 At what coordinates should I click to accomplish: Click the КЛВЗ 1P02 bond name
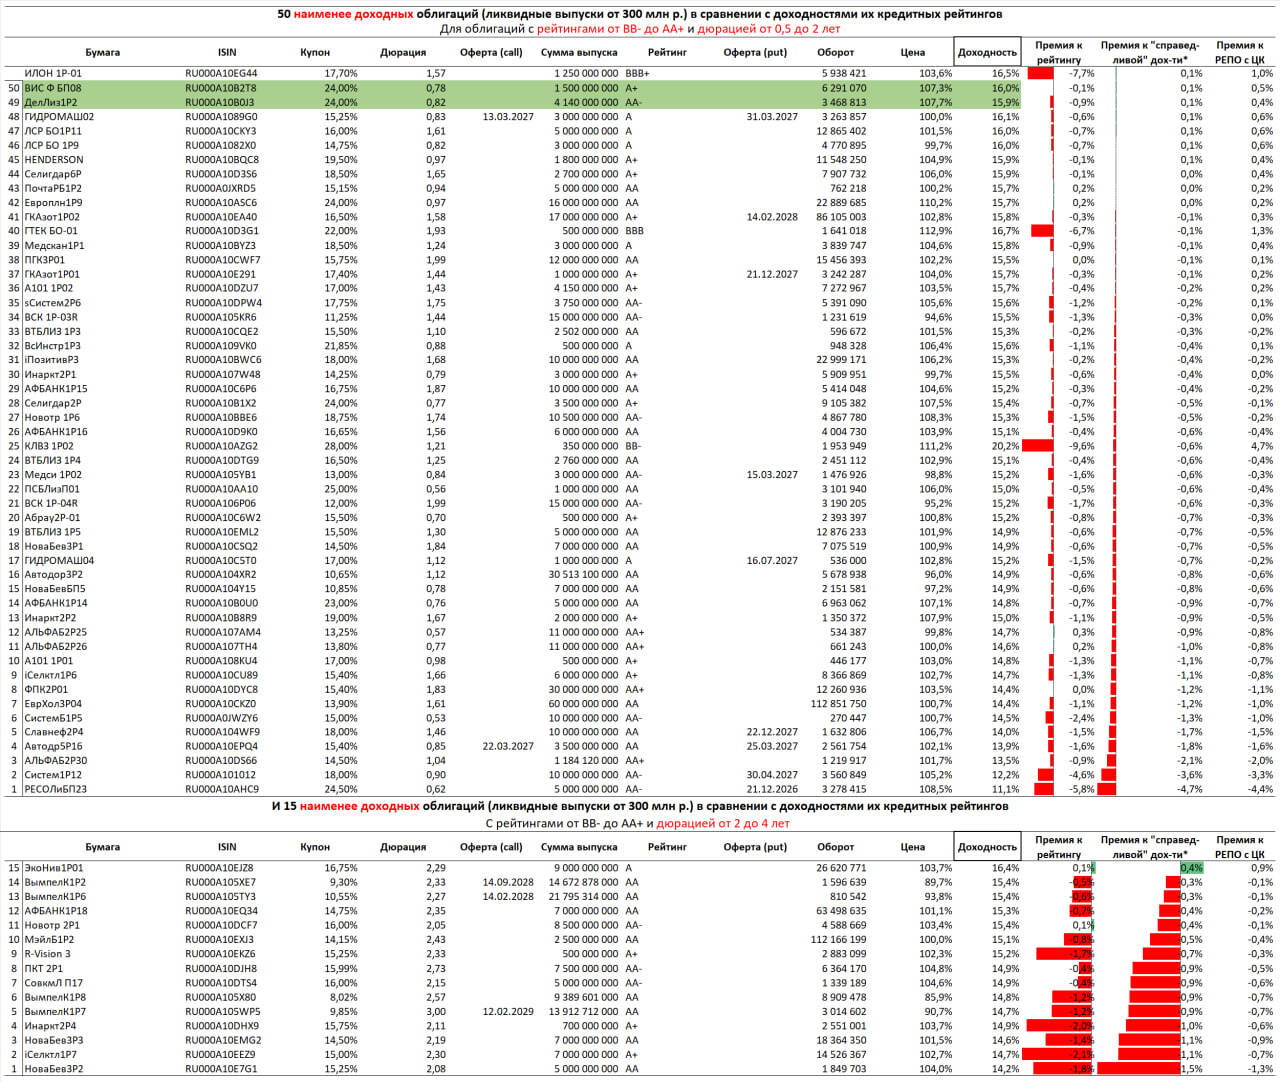coord(49,446)
